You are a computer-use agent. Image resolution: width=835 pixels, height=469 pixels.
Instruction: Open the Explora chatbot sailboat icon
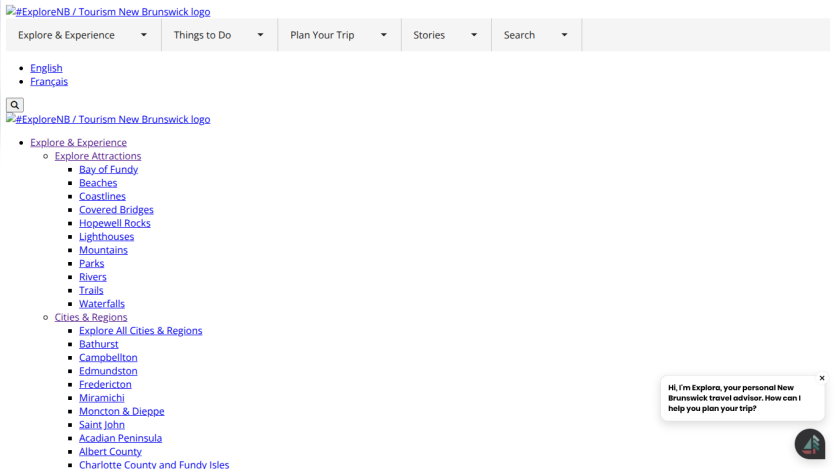810,444
